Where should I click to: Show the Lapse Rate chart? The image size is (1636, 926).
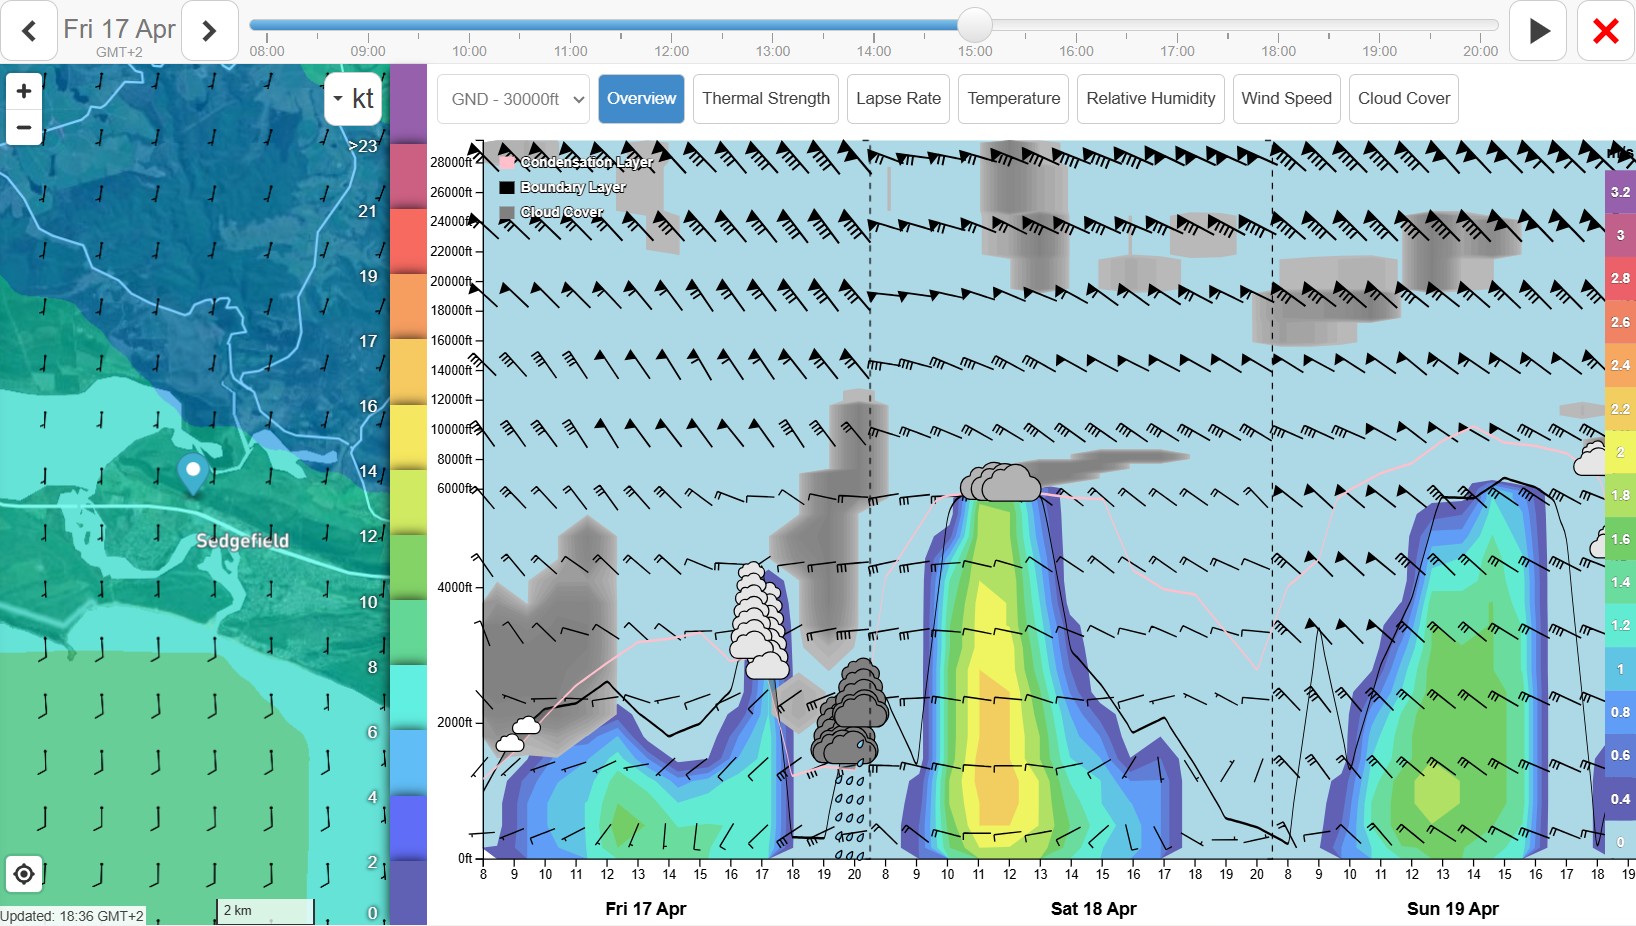coord(898,99)
